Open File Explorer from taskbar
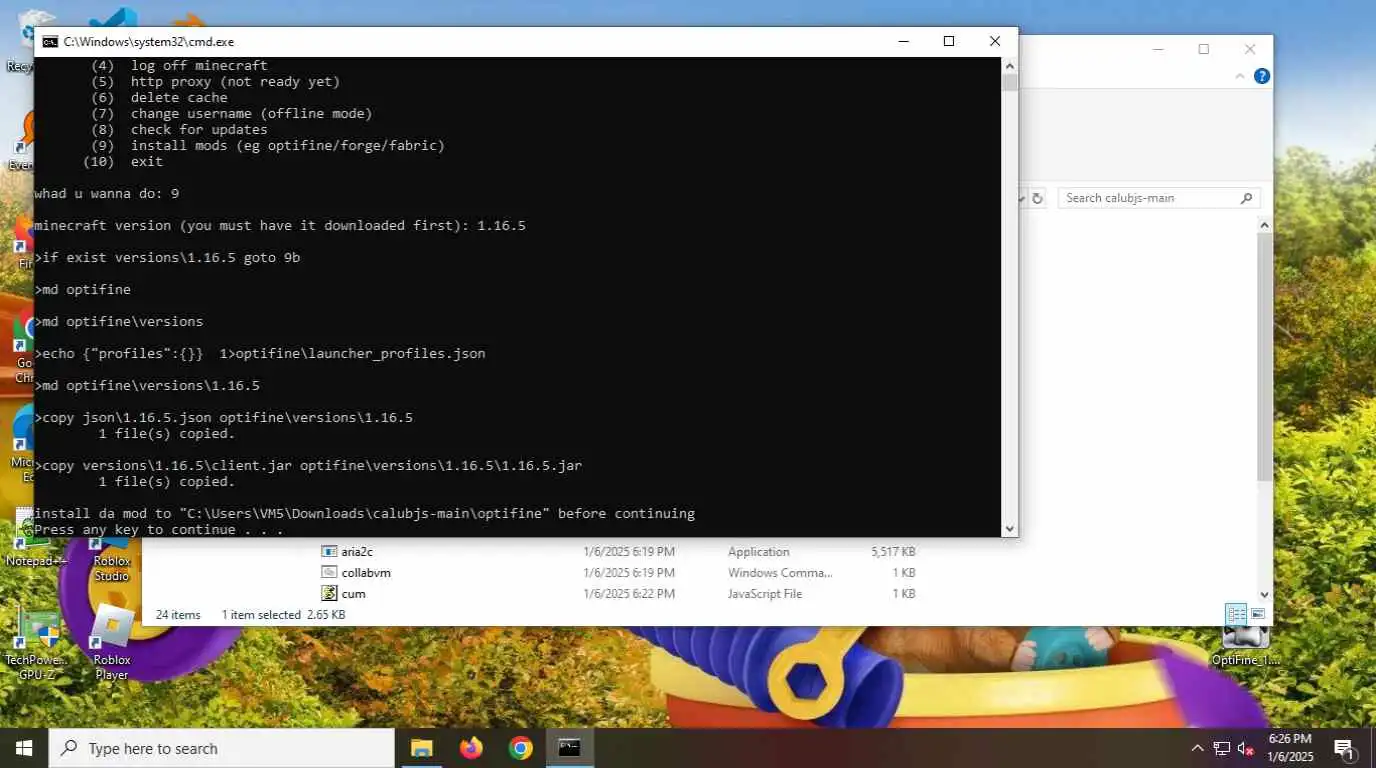Viewport: 1376px width, 768px height. pos(422,748)
